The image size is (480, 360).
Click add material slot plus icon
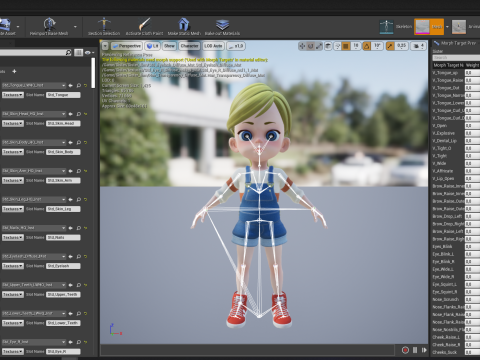pos(14,71)
